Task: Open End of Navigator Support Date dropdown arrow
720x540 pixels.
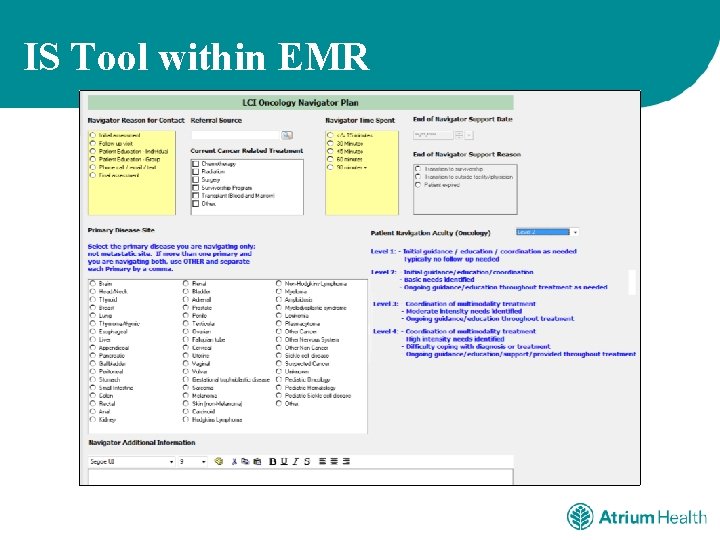Action: click(x=469, y=135)
